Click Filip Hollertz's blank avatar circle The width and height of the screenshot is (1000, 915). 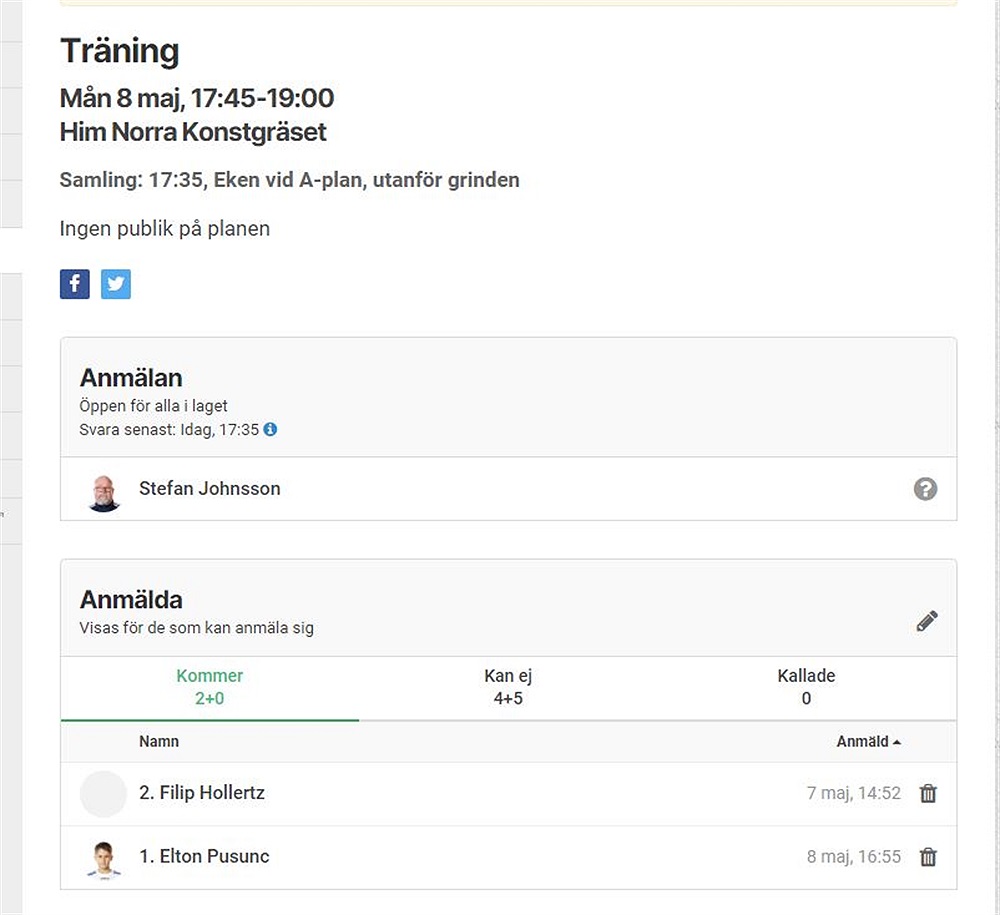[x=103, y=794]
